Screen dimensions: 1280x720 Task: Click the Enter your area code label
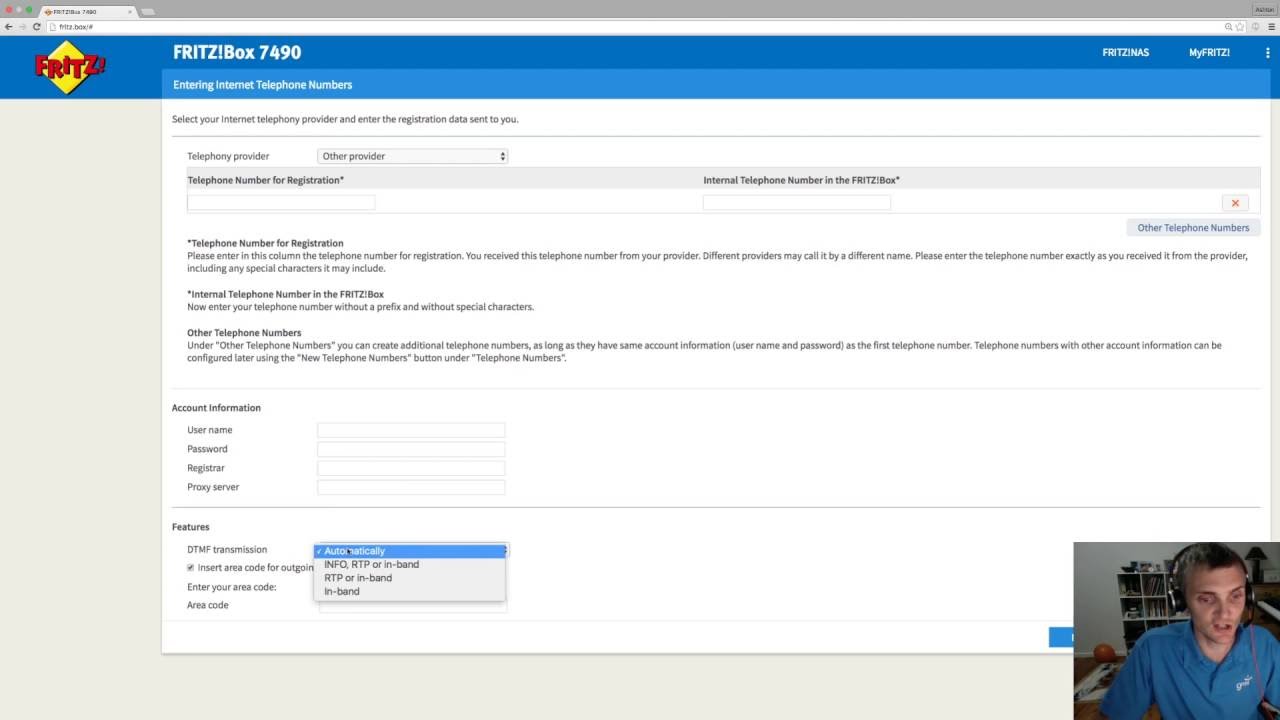pyautogui.click(x=231, y=587)
